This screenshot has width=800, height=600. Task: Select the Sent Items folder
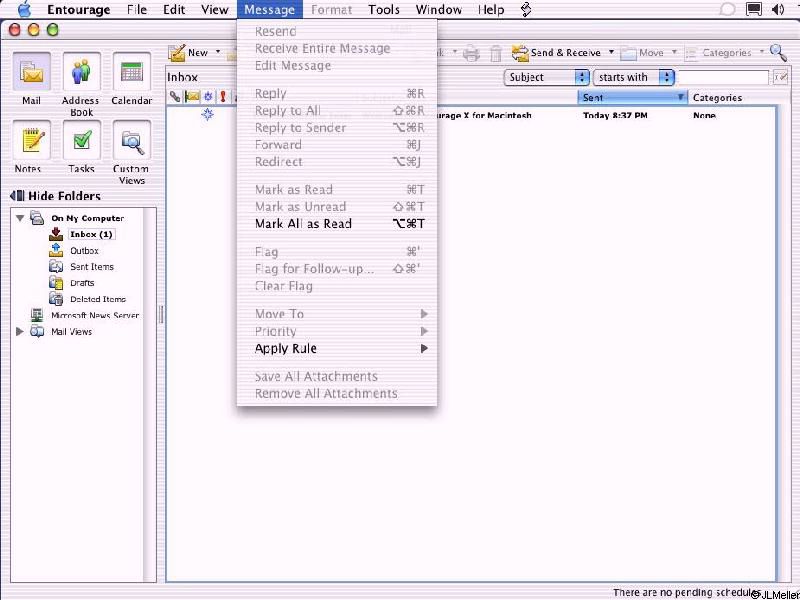92,266
